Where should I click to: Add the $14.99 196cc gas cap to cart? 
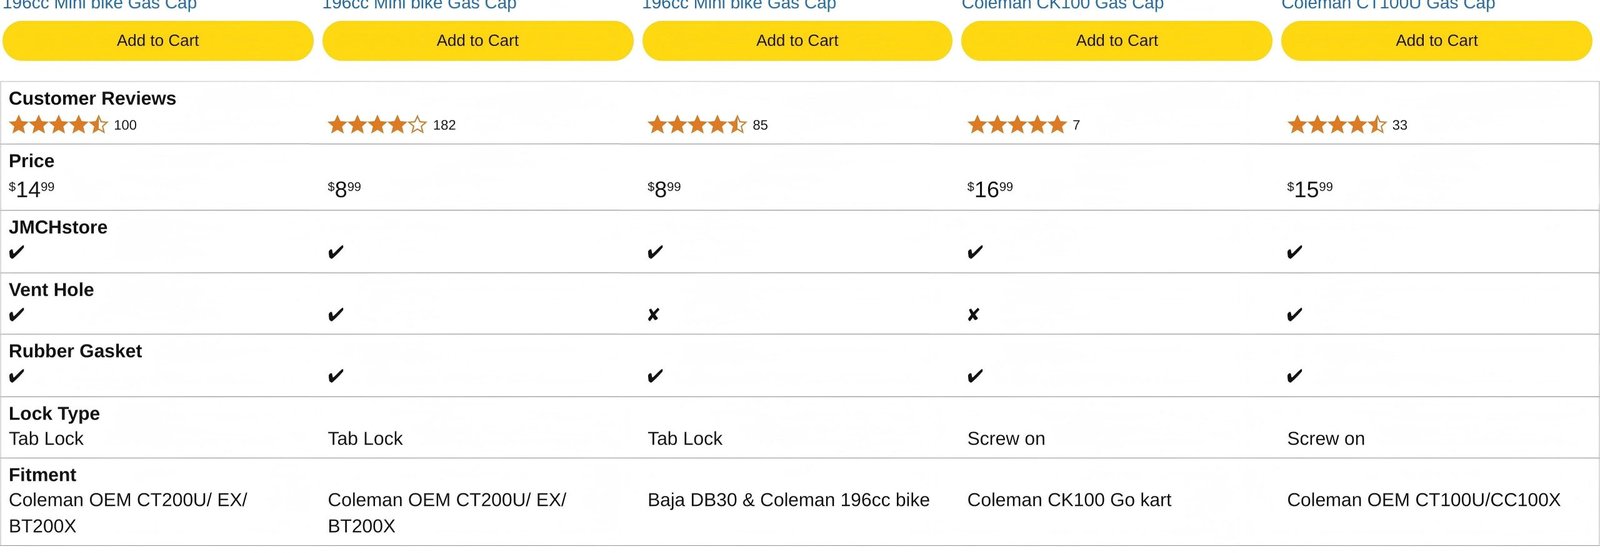tap(158, 41)
